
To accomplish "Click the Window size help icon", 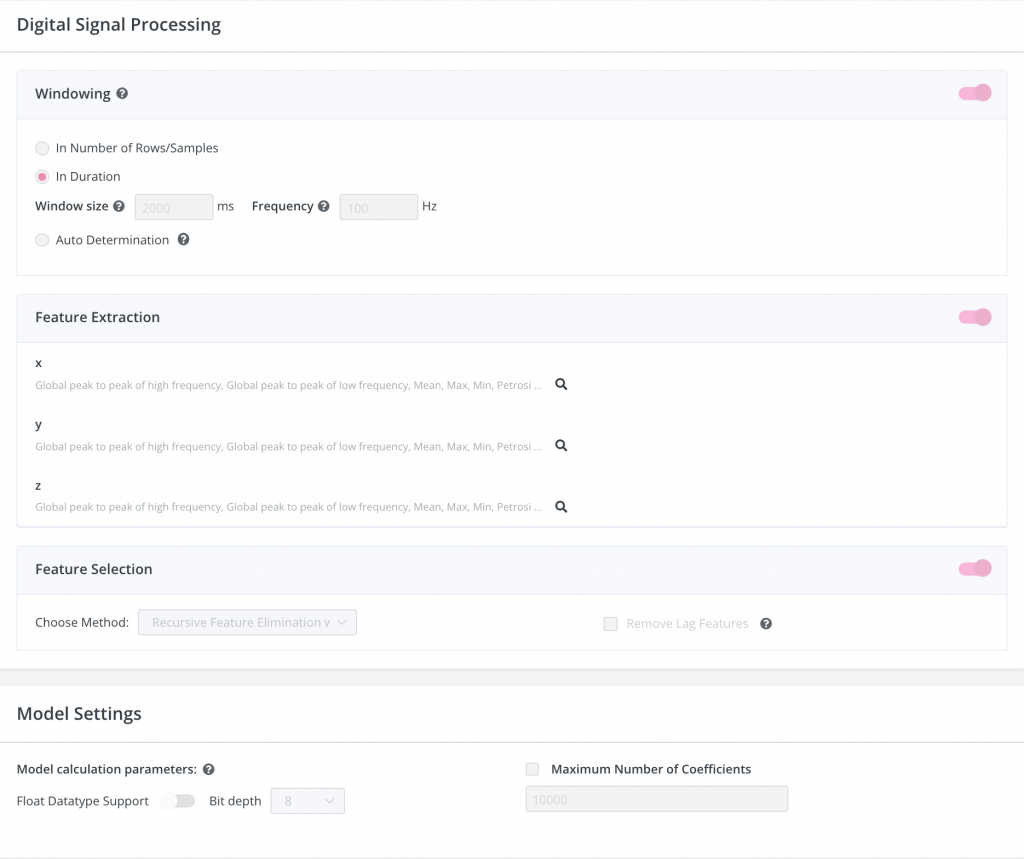I will 119,207.
